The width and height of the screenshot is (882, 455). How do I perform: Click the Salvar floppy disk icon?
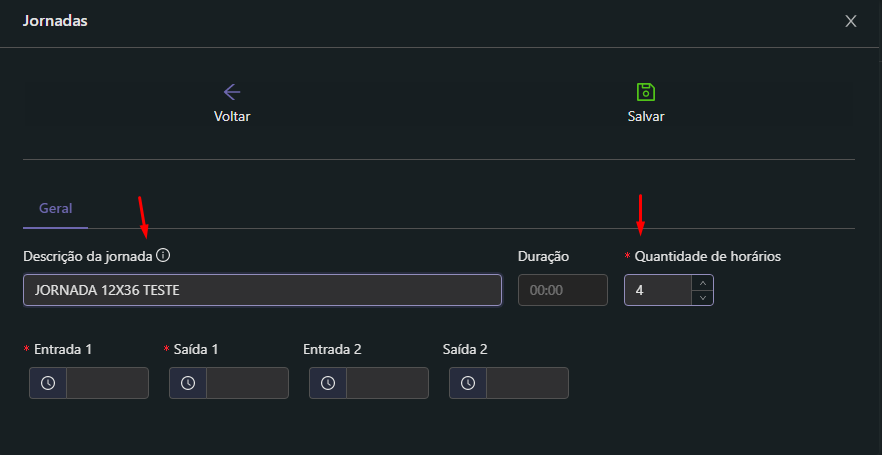646,92
